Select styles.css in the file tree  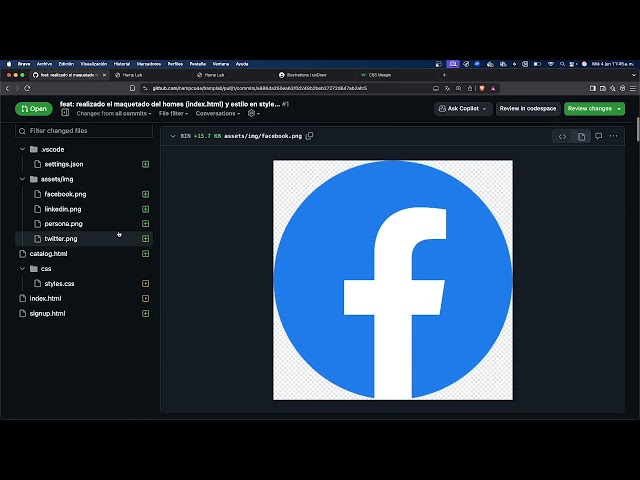[x=84, y=283]
